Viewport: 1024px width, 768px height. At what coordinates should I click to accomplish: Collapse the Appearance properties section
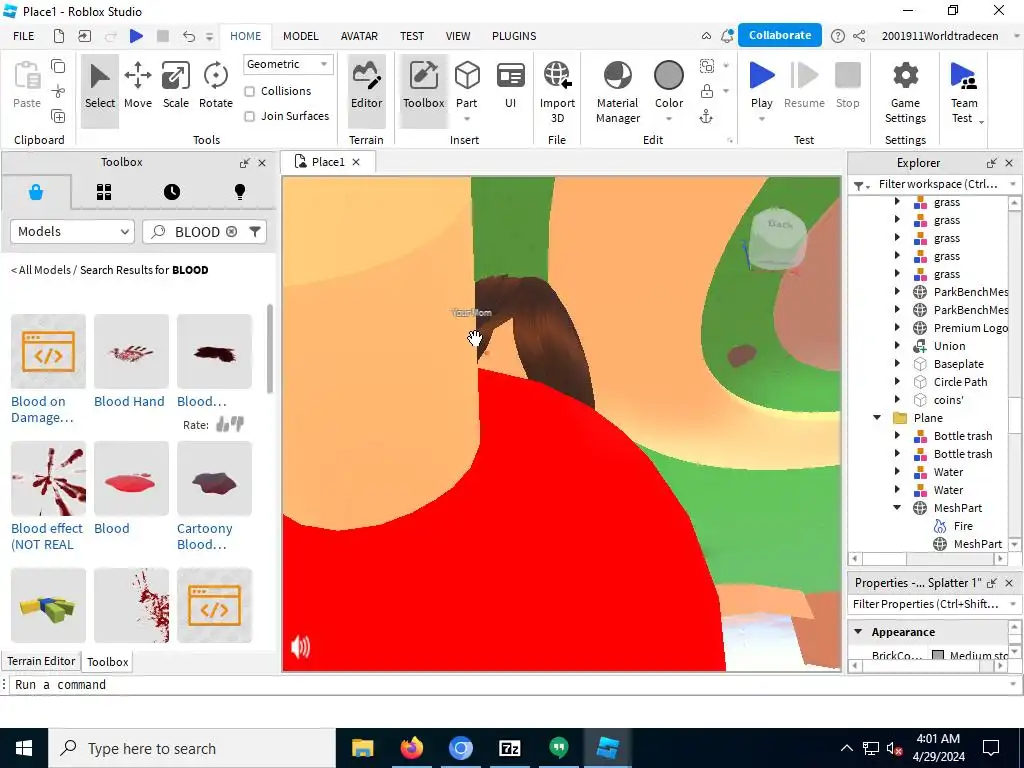(858, 632)
